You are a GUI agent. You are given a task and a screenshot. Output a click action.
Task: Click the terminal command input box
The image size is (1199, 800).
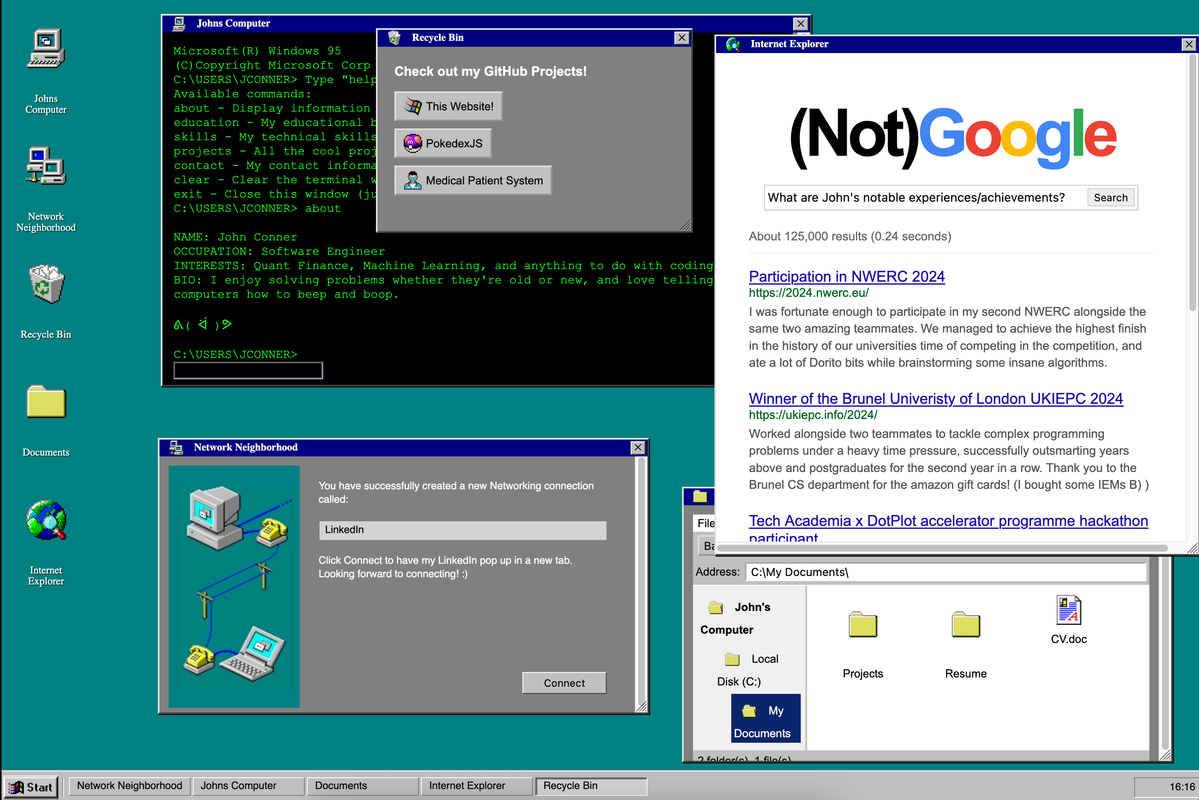249,371
